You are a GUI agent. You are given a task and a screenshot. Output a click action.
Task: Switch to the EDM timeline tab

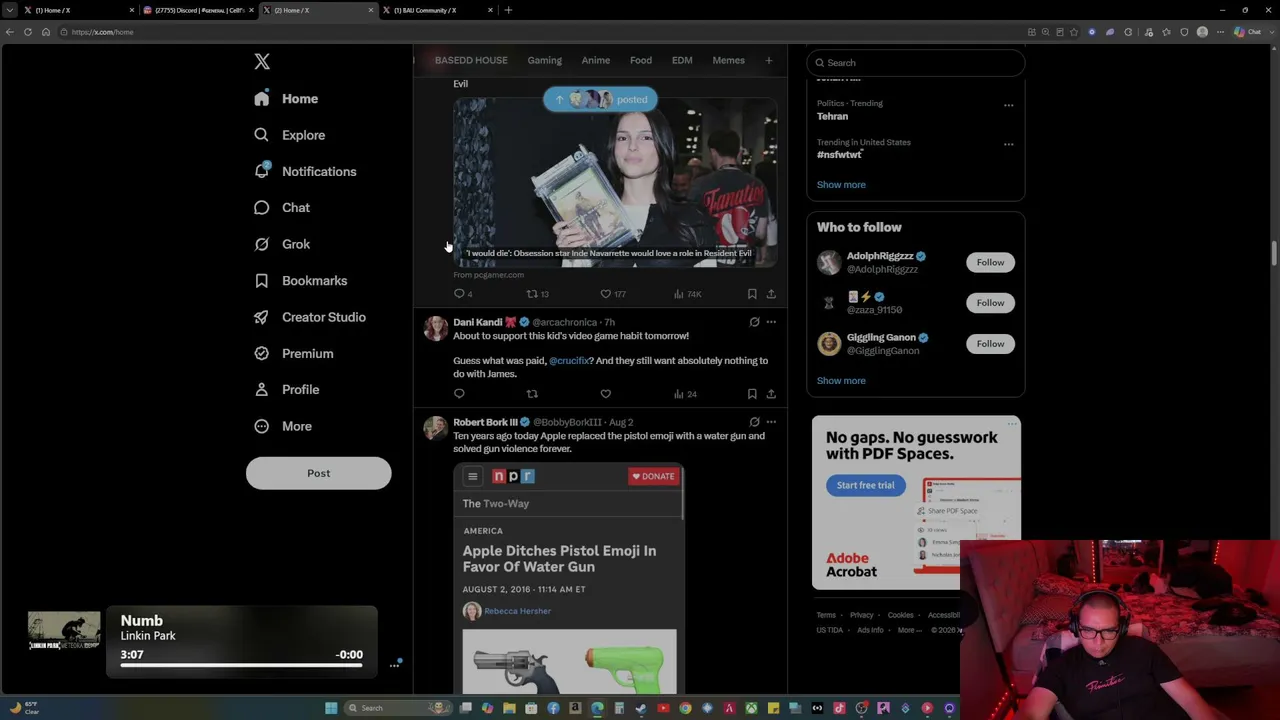pos(682,60)
